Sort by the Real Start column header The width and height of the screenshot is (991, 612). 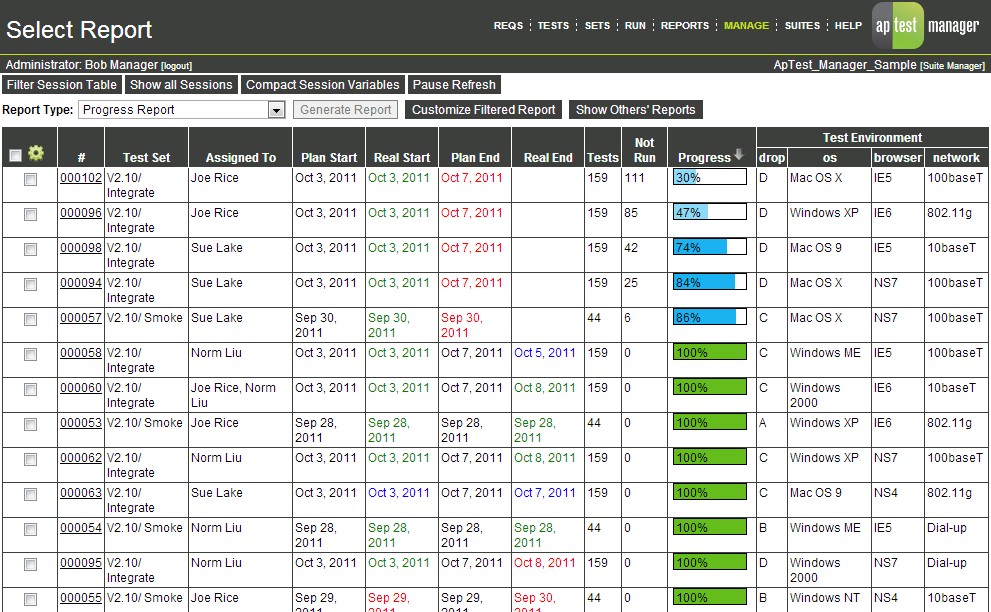402,158
